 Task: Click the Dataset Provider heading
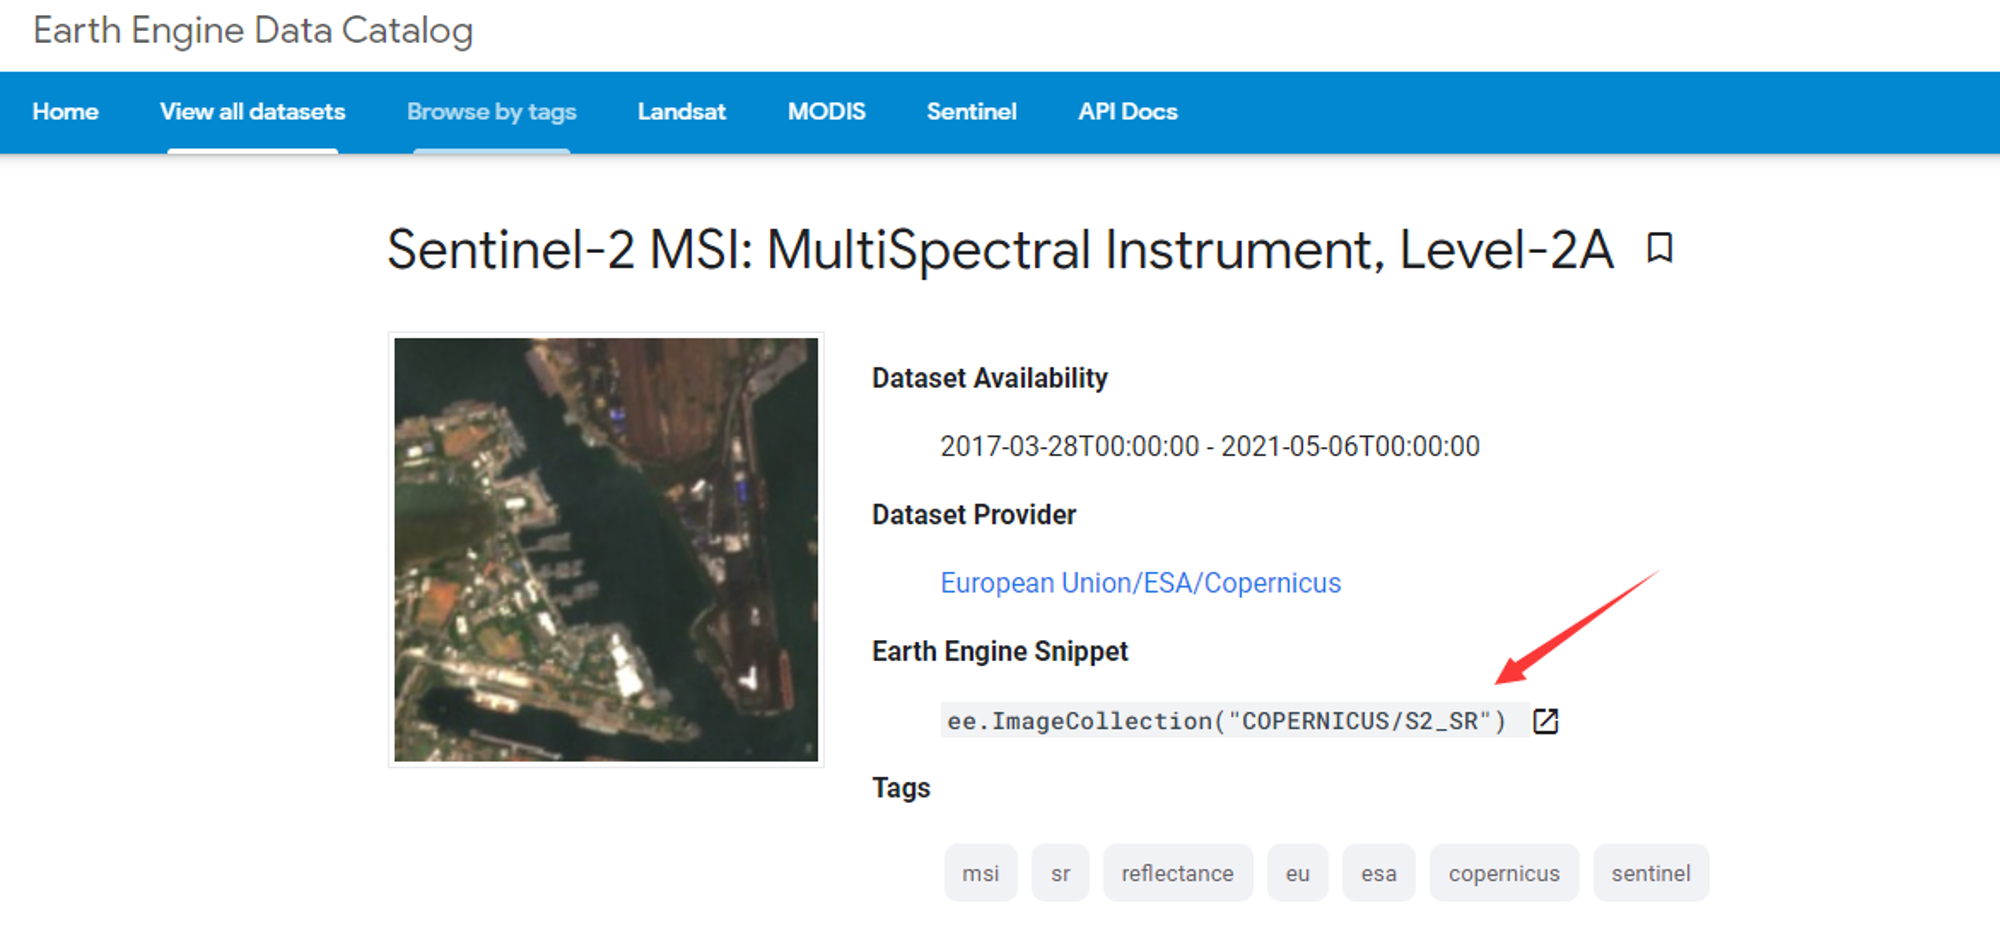tap(974, 514)
